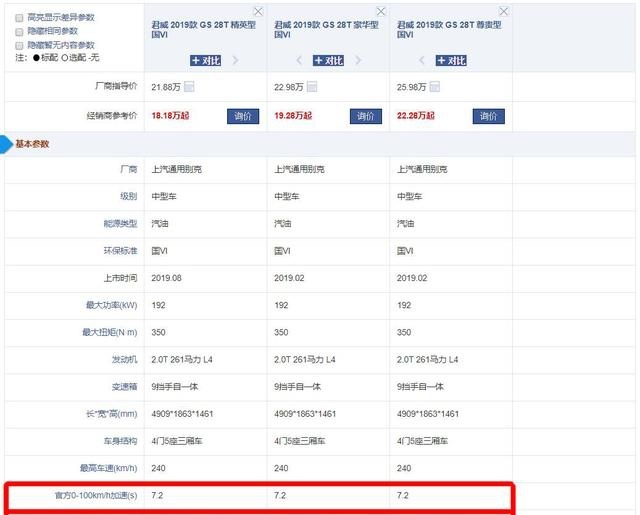Add 精英型 to comparison with +对比
640x515 pixels.
(x=206, y=60)
